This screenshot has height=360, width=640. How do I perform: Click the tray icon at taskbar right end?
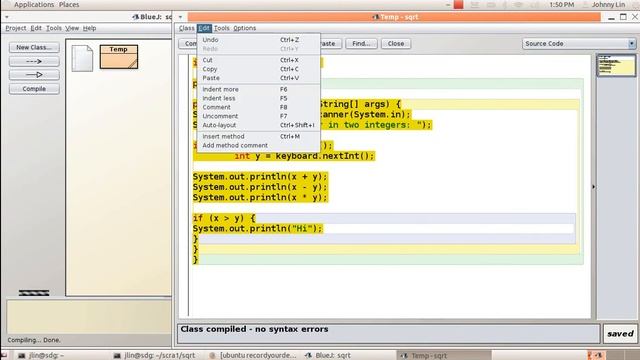[598, 356]
